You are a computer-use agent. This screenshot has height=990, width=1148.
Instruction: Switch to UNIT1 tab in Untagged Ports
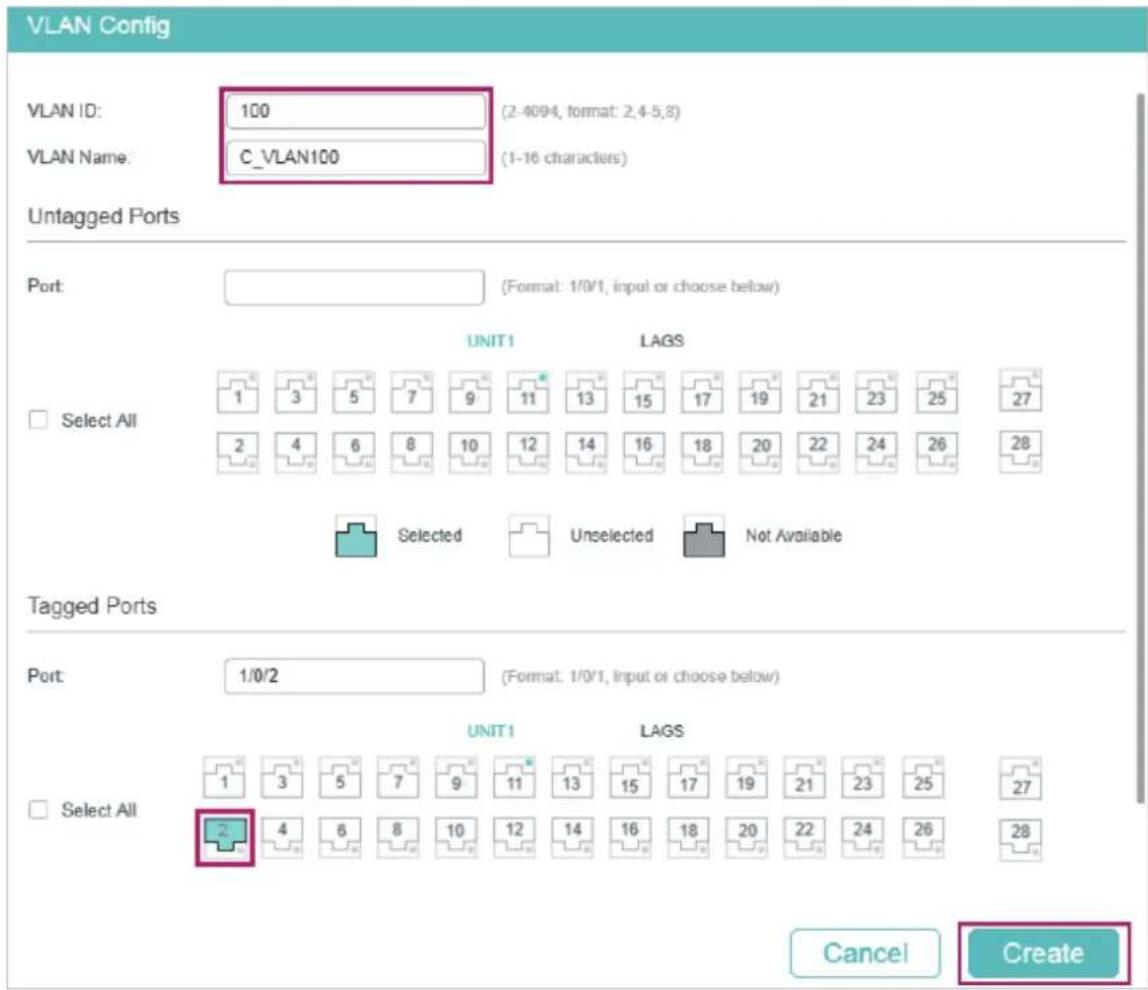point(491,341)
